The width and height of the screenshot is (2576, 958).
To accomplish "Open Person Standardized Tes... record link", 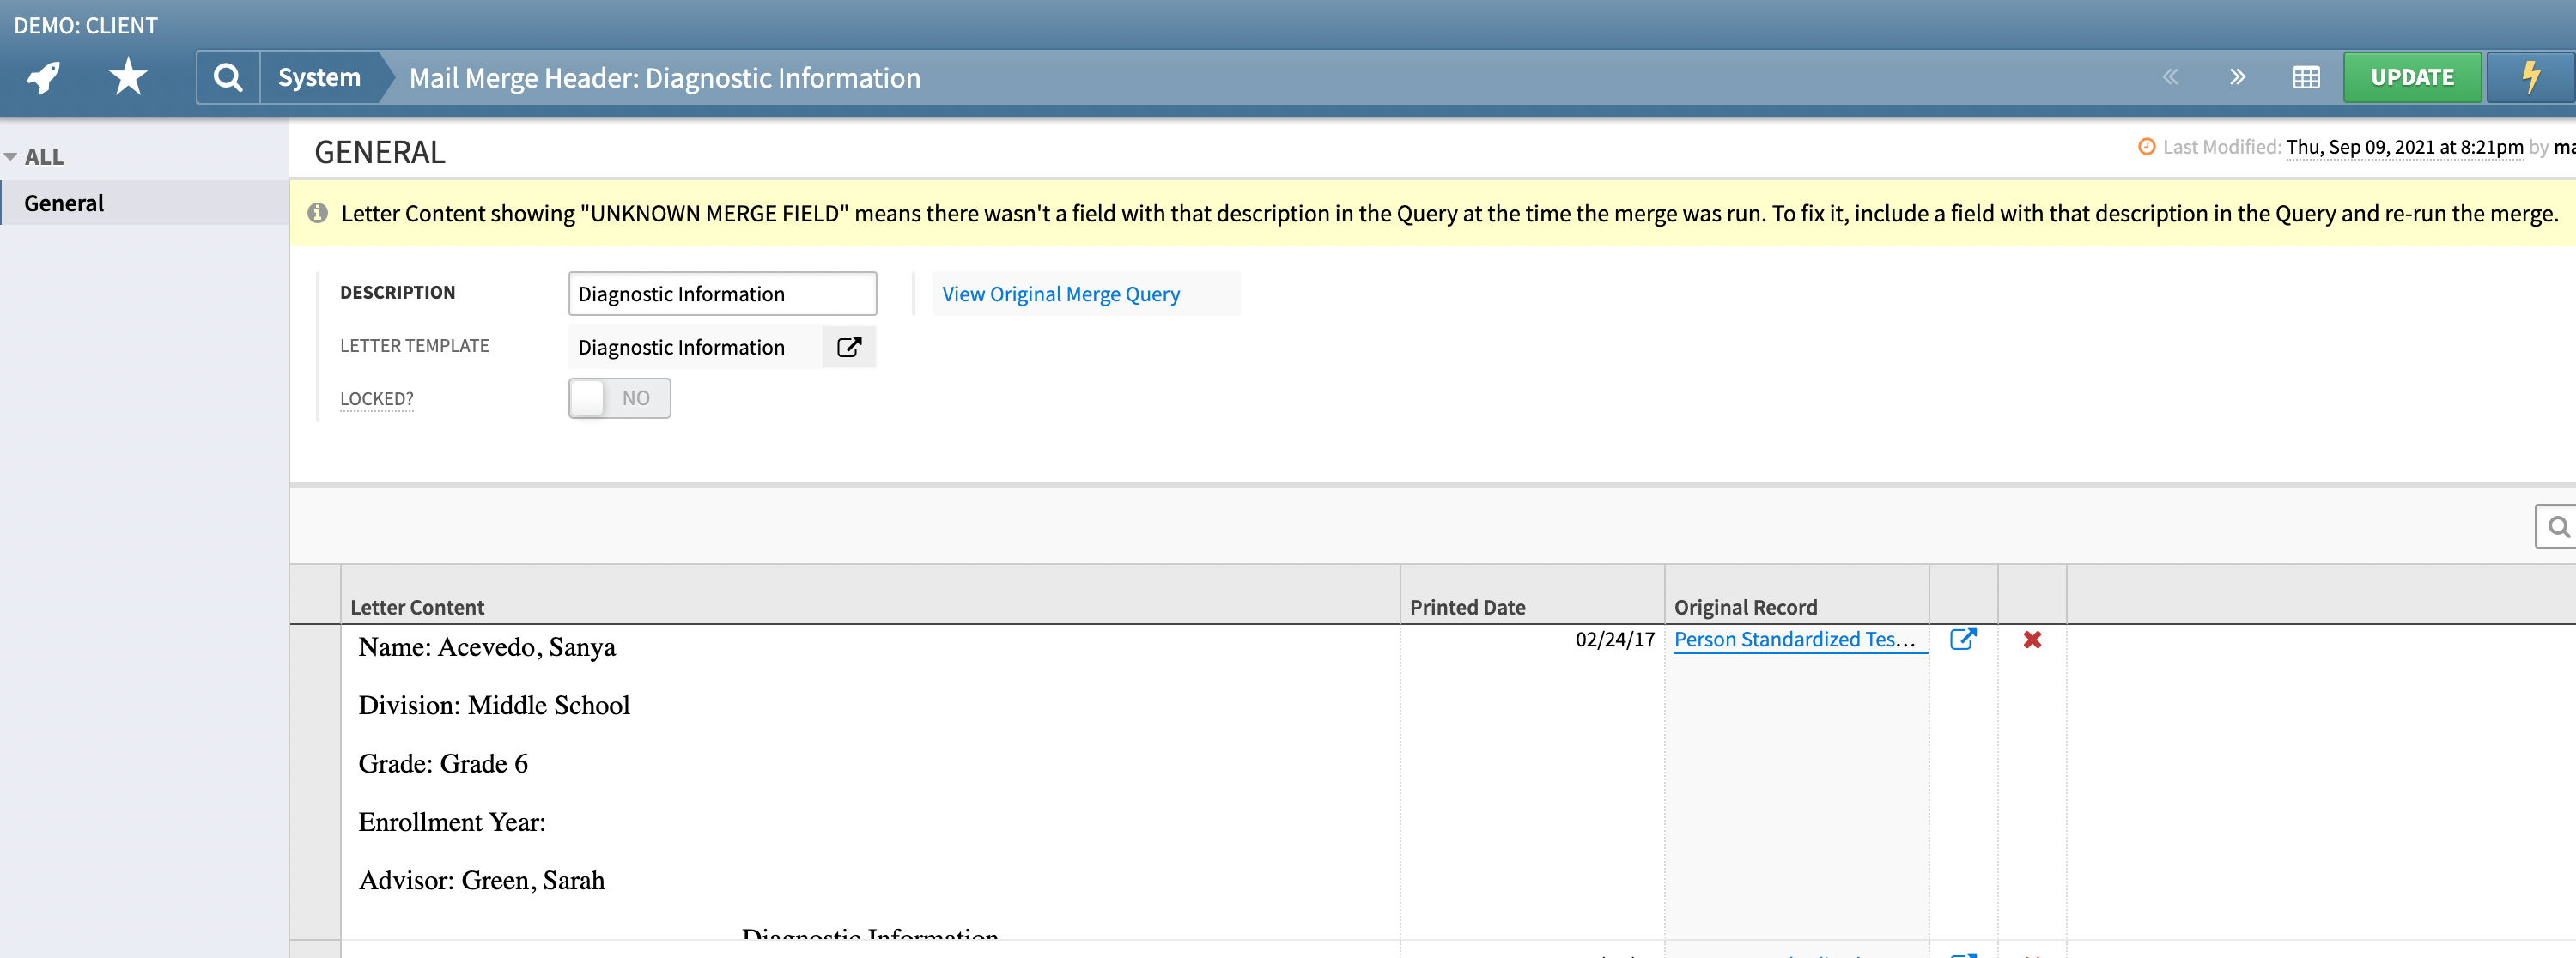I will 1794,639.
